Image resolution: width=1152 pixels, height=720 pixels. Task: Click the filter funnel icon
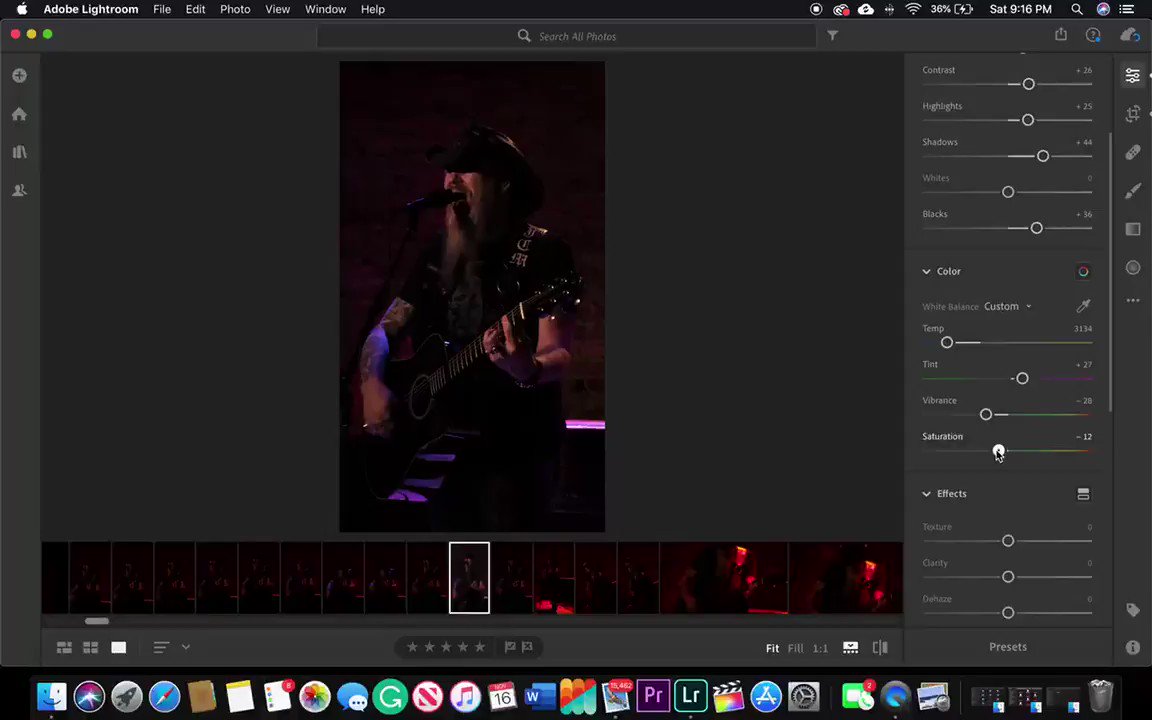832,35
